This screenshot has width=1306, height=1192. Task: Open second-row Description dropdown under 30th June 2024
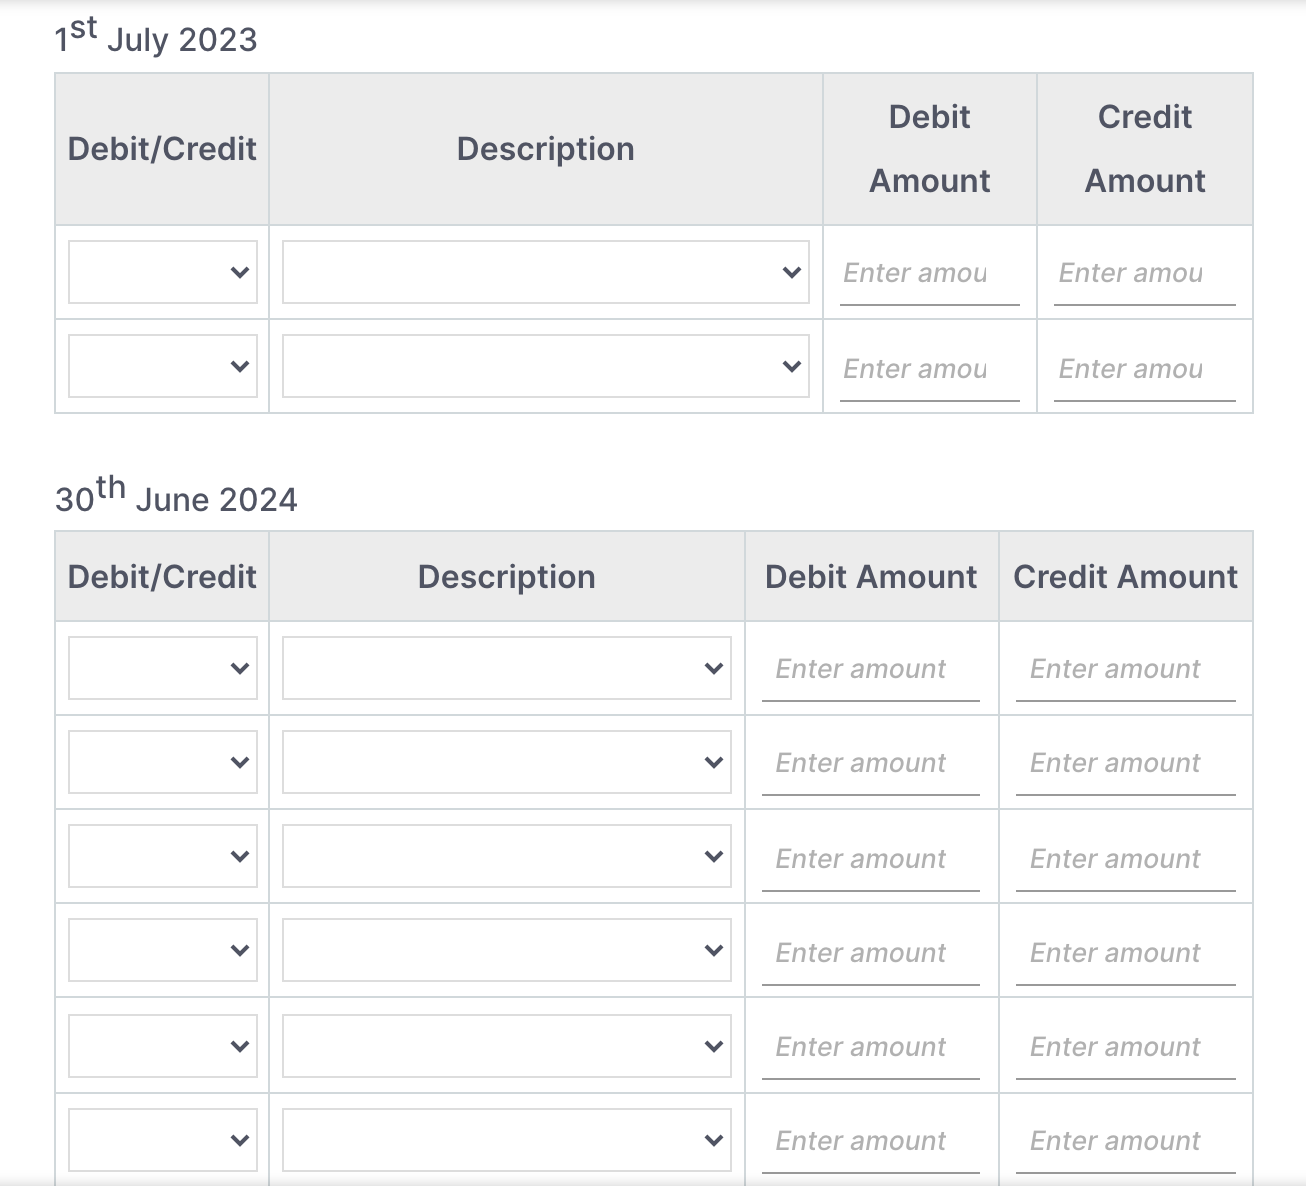[507, 762]
